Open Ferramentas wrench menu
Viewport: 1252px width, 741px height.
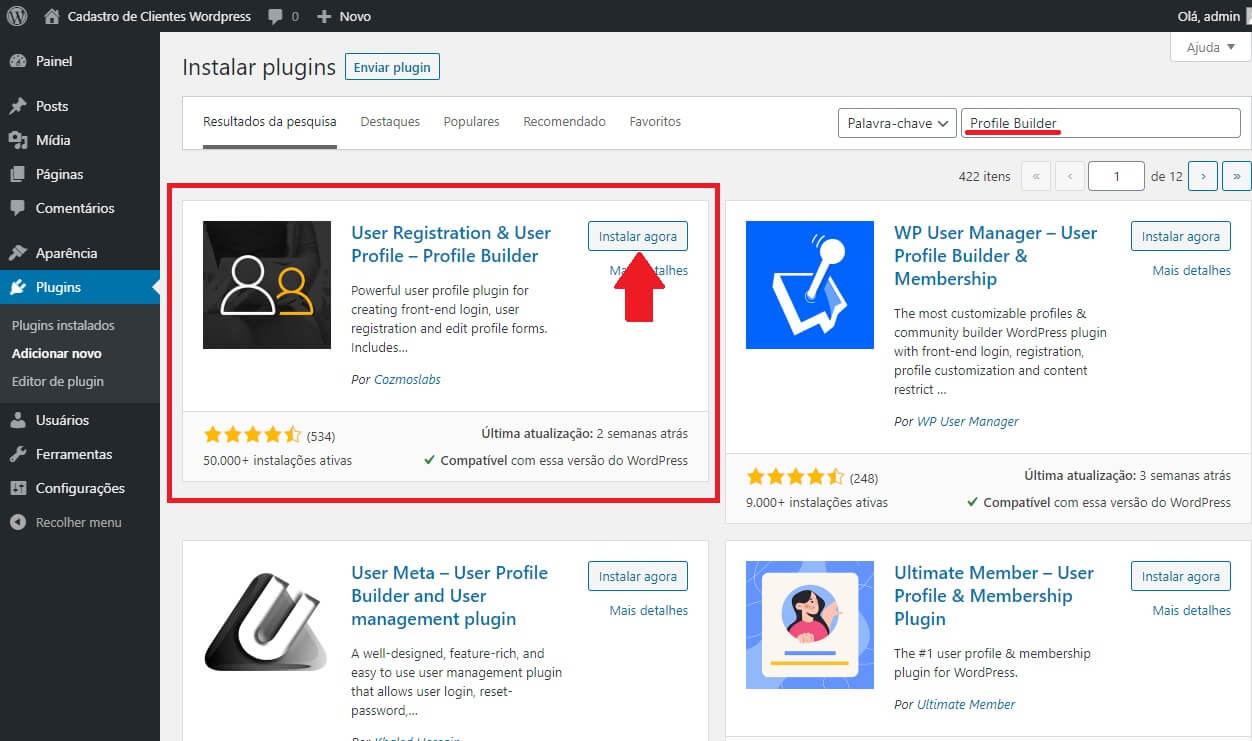tap(17, 454)
